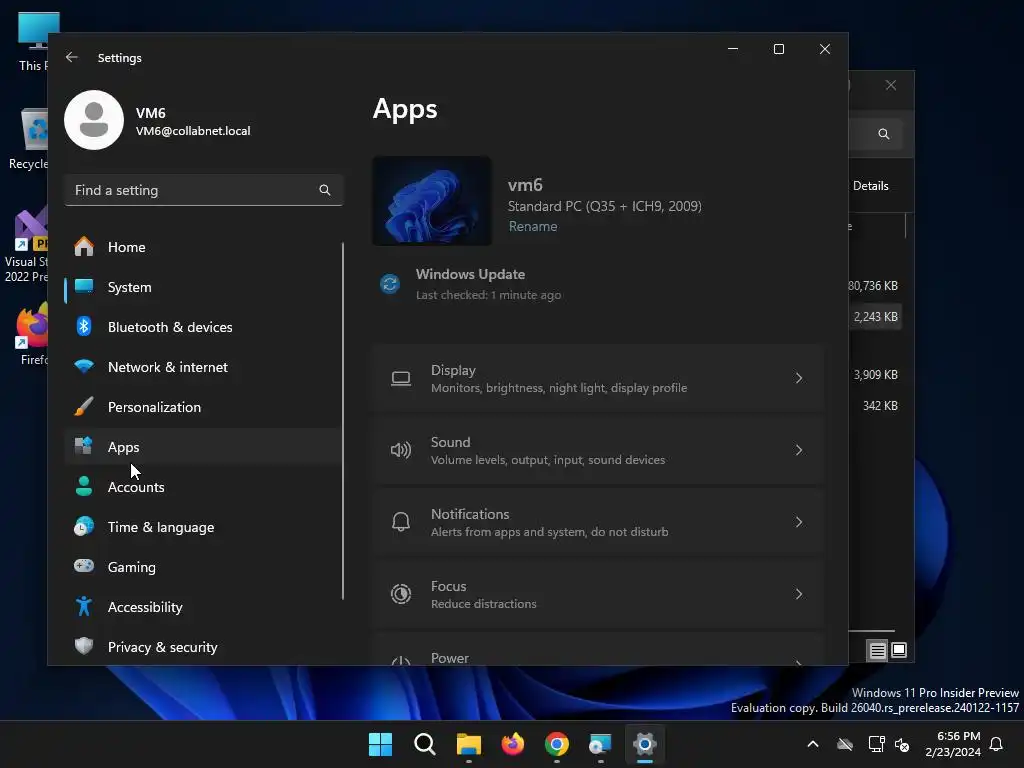Click the back arrow in Settings
Viewport: 1024px width, 768px height.
coord(72,57)
